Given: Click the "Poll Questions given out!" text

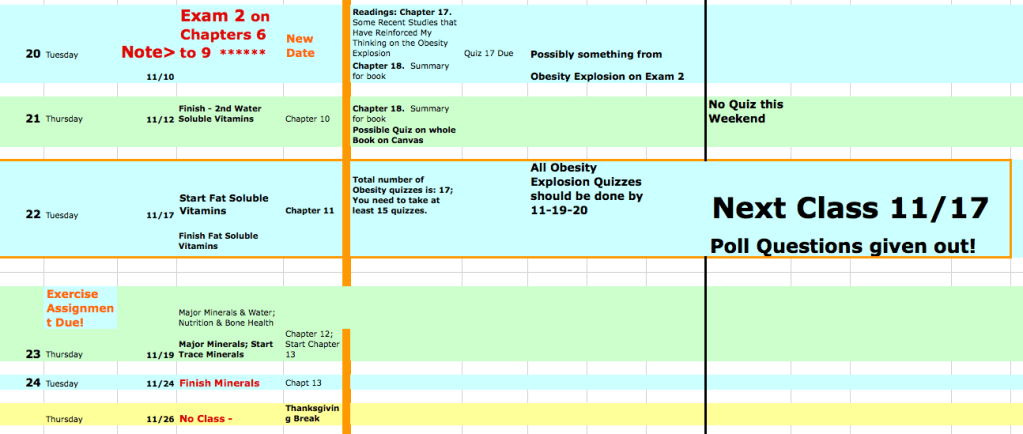Looking at the screenshot, I should [842, 245].
